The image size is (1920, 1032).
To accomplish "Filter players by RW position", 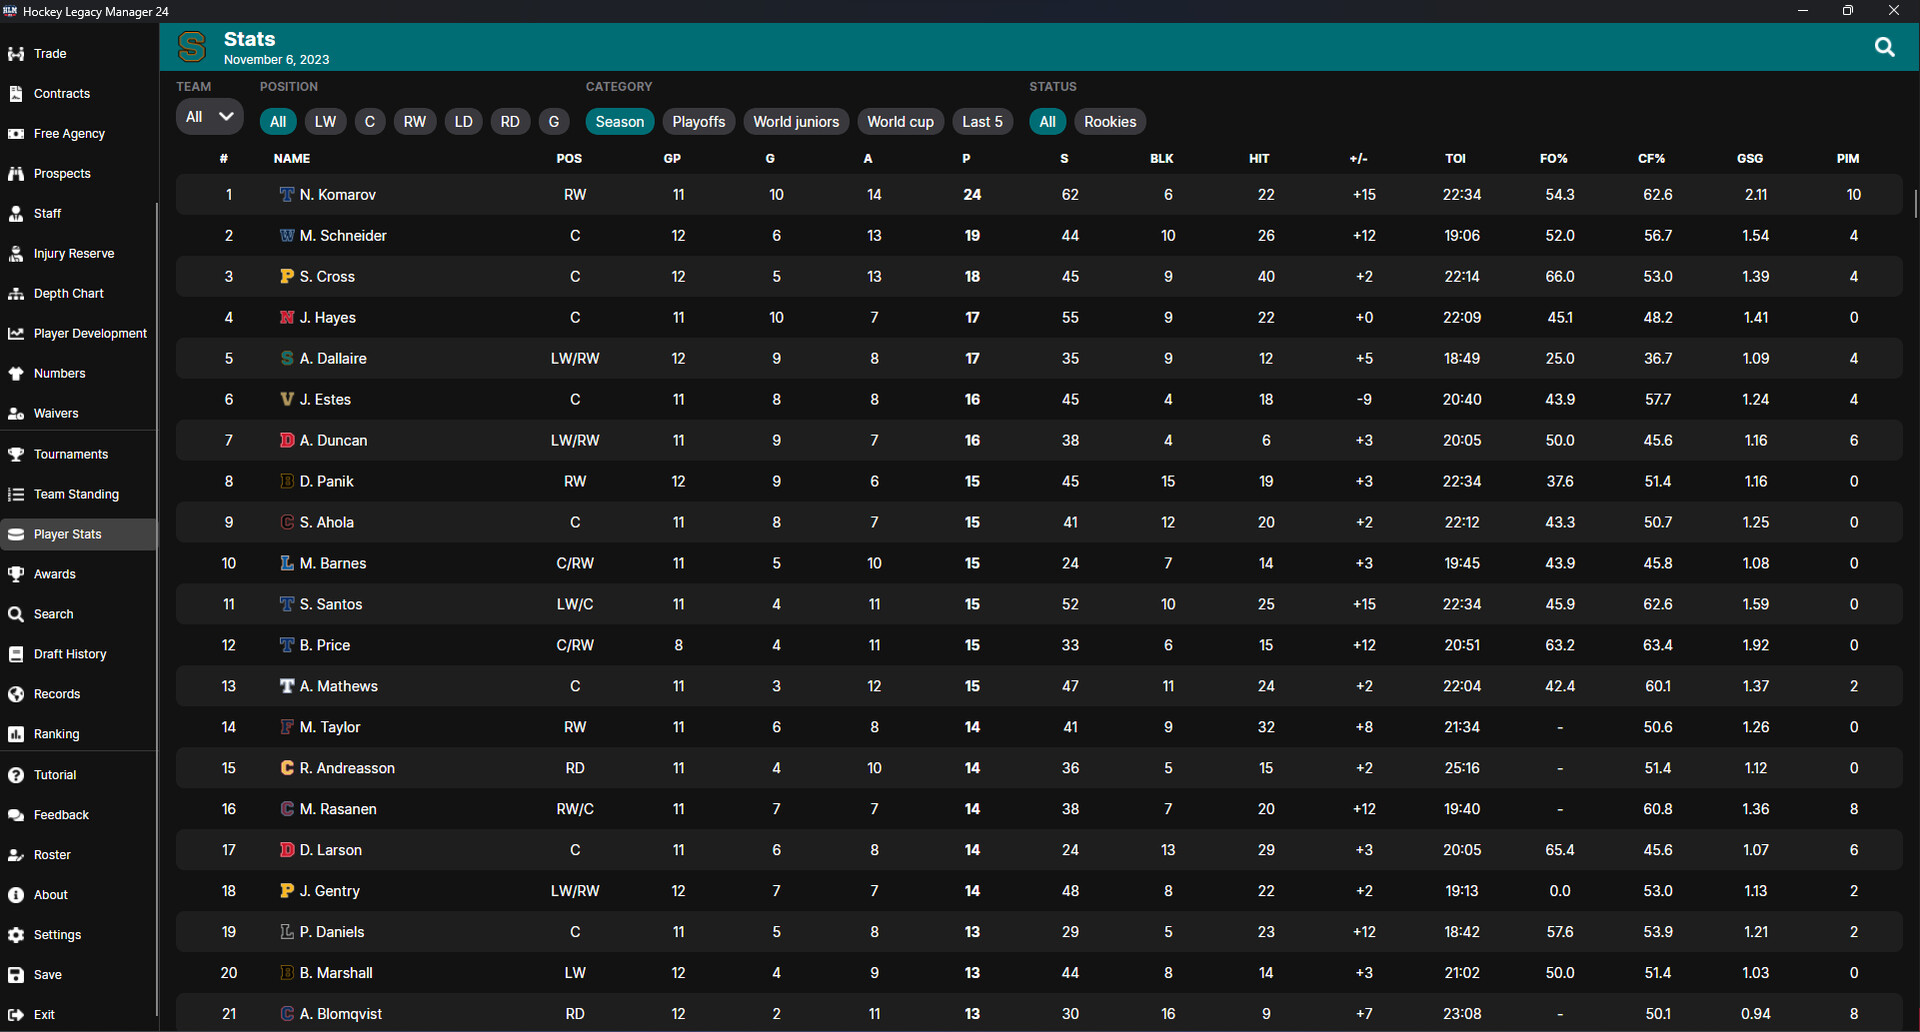I will point(414,121).
